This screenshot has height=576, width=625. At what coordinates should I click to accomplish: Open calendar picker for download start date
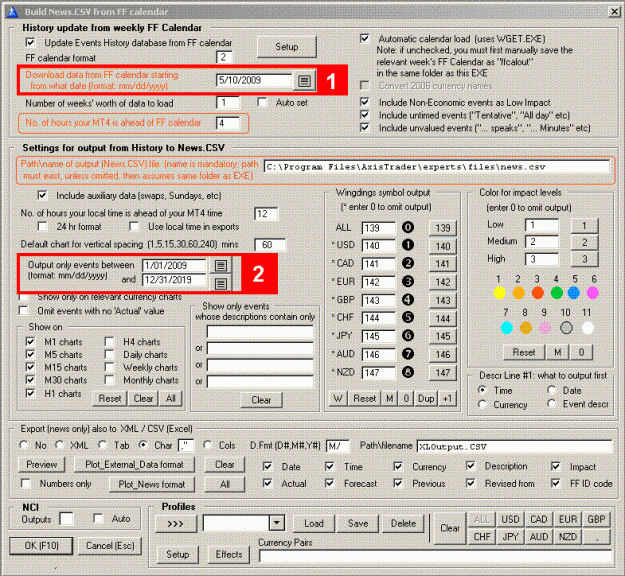point(304,81)
